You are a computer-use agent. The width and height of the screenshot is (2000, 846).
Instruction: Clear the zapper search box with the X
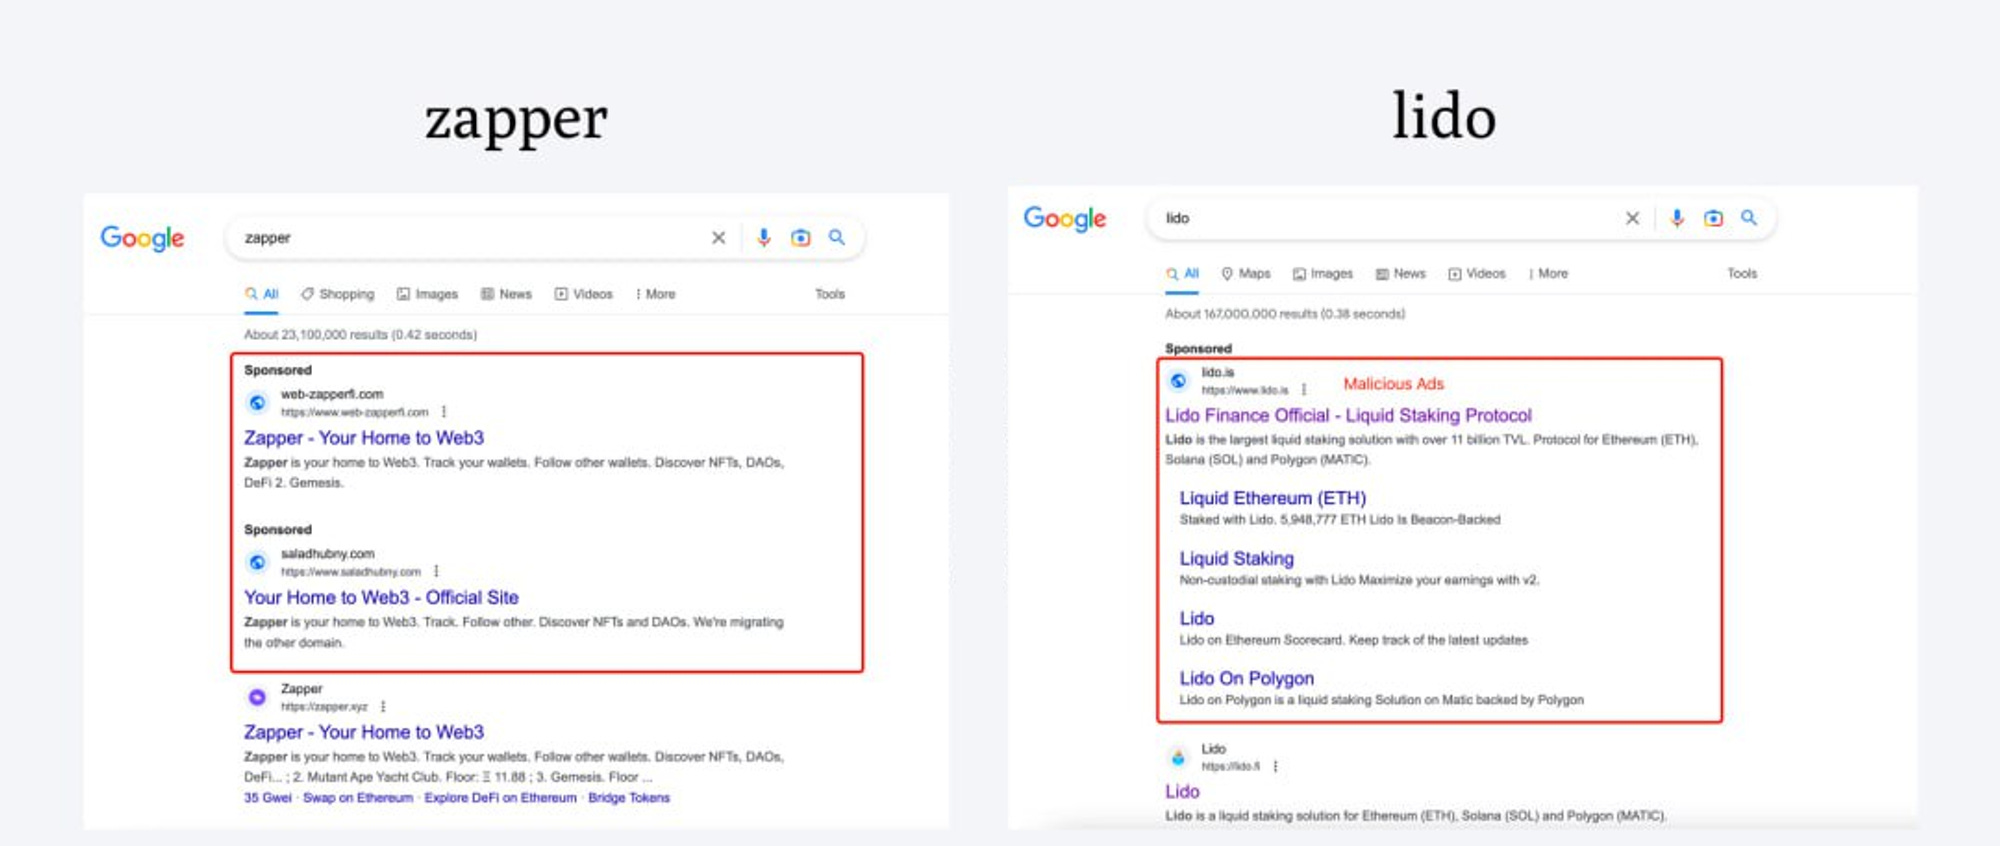coord(718,238)
